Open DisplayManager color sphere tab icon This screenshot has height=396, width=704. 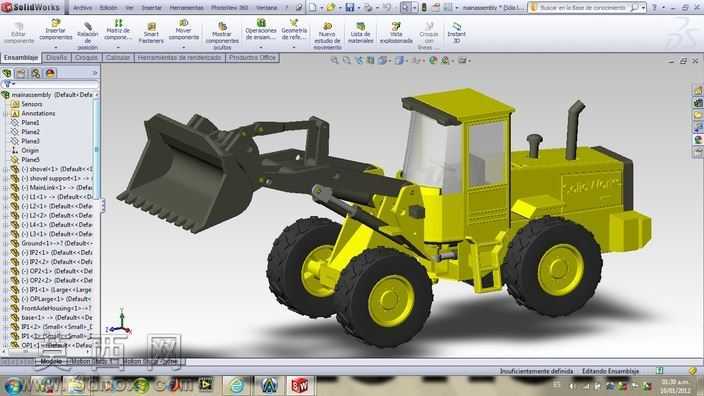pos(50,73)
